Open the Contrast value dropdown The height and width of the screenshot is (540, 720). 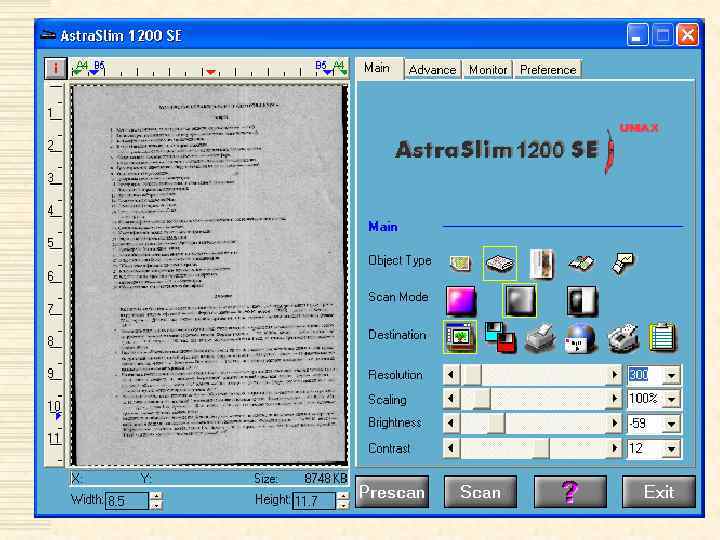[x=671, y=449]
